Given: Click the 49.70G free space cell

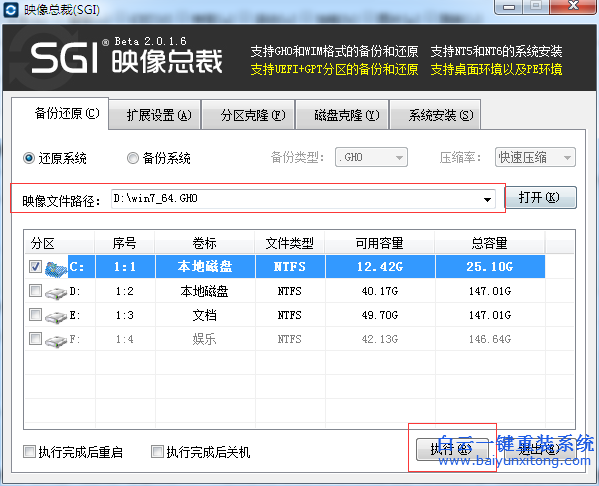Looking at the screenshot, I should [380, 315].
